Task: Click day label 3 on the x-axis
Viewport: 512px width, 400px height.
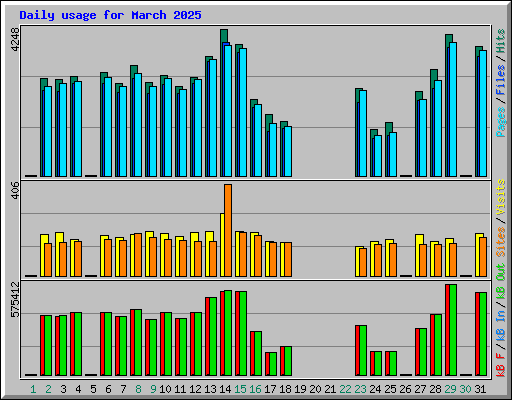Action: [x=63, y=389]
